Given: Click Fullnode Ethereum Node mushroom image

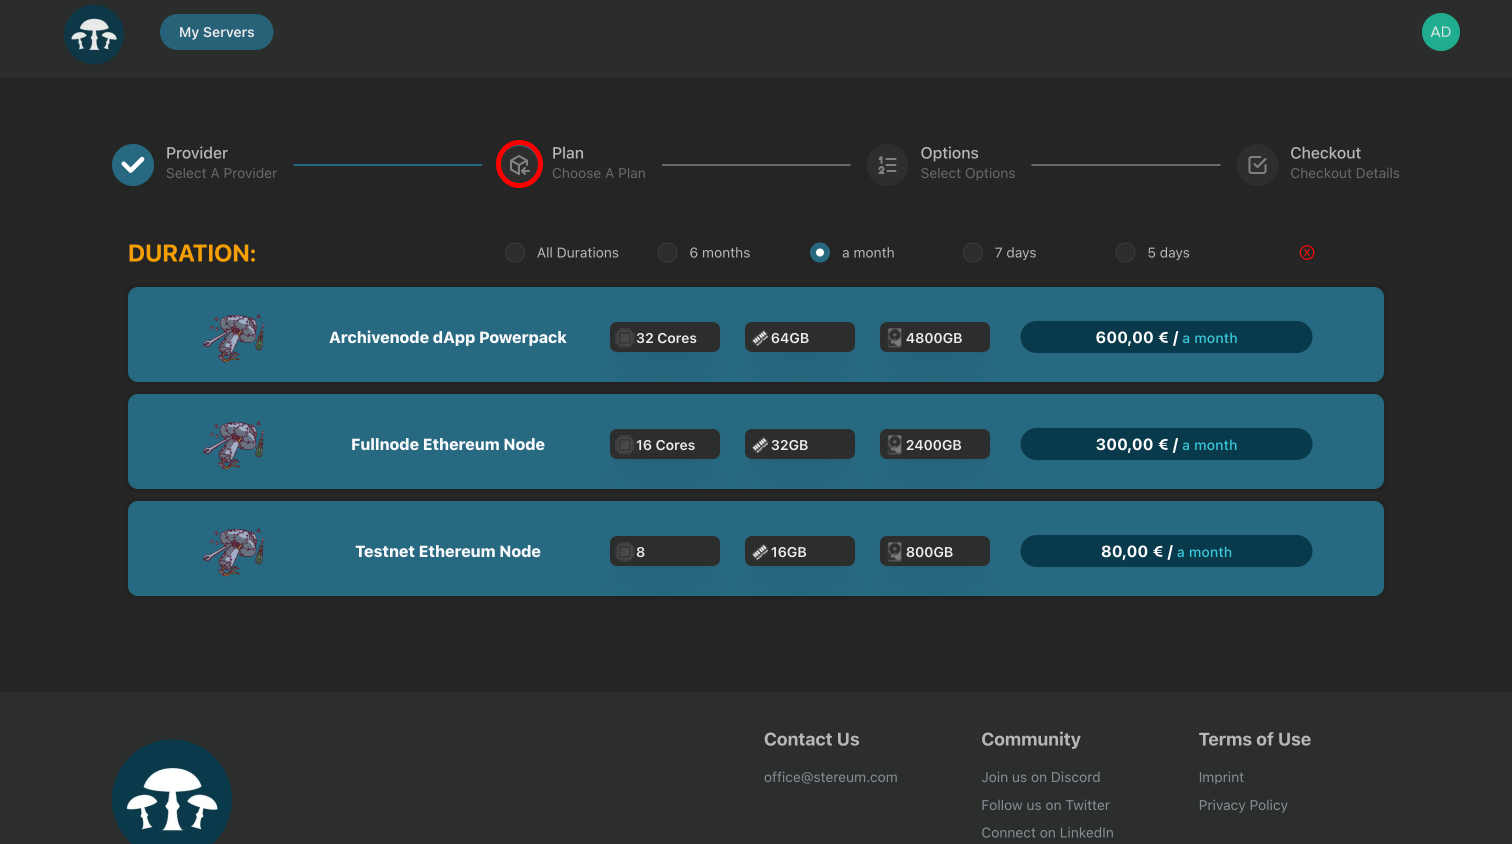Looking at the screenshot, I should [234, 444].
